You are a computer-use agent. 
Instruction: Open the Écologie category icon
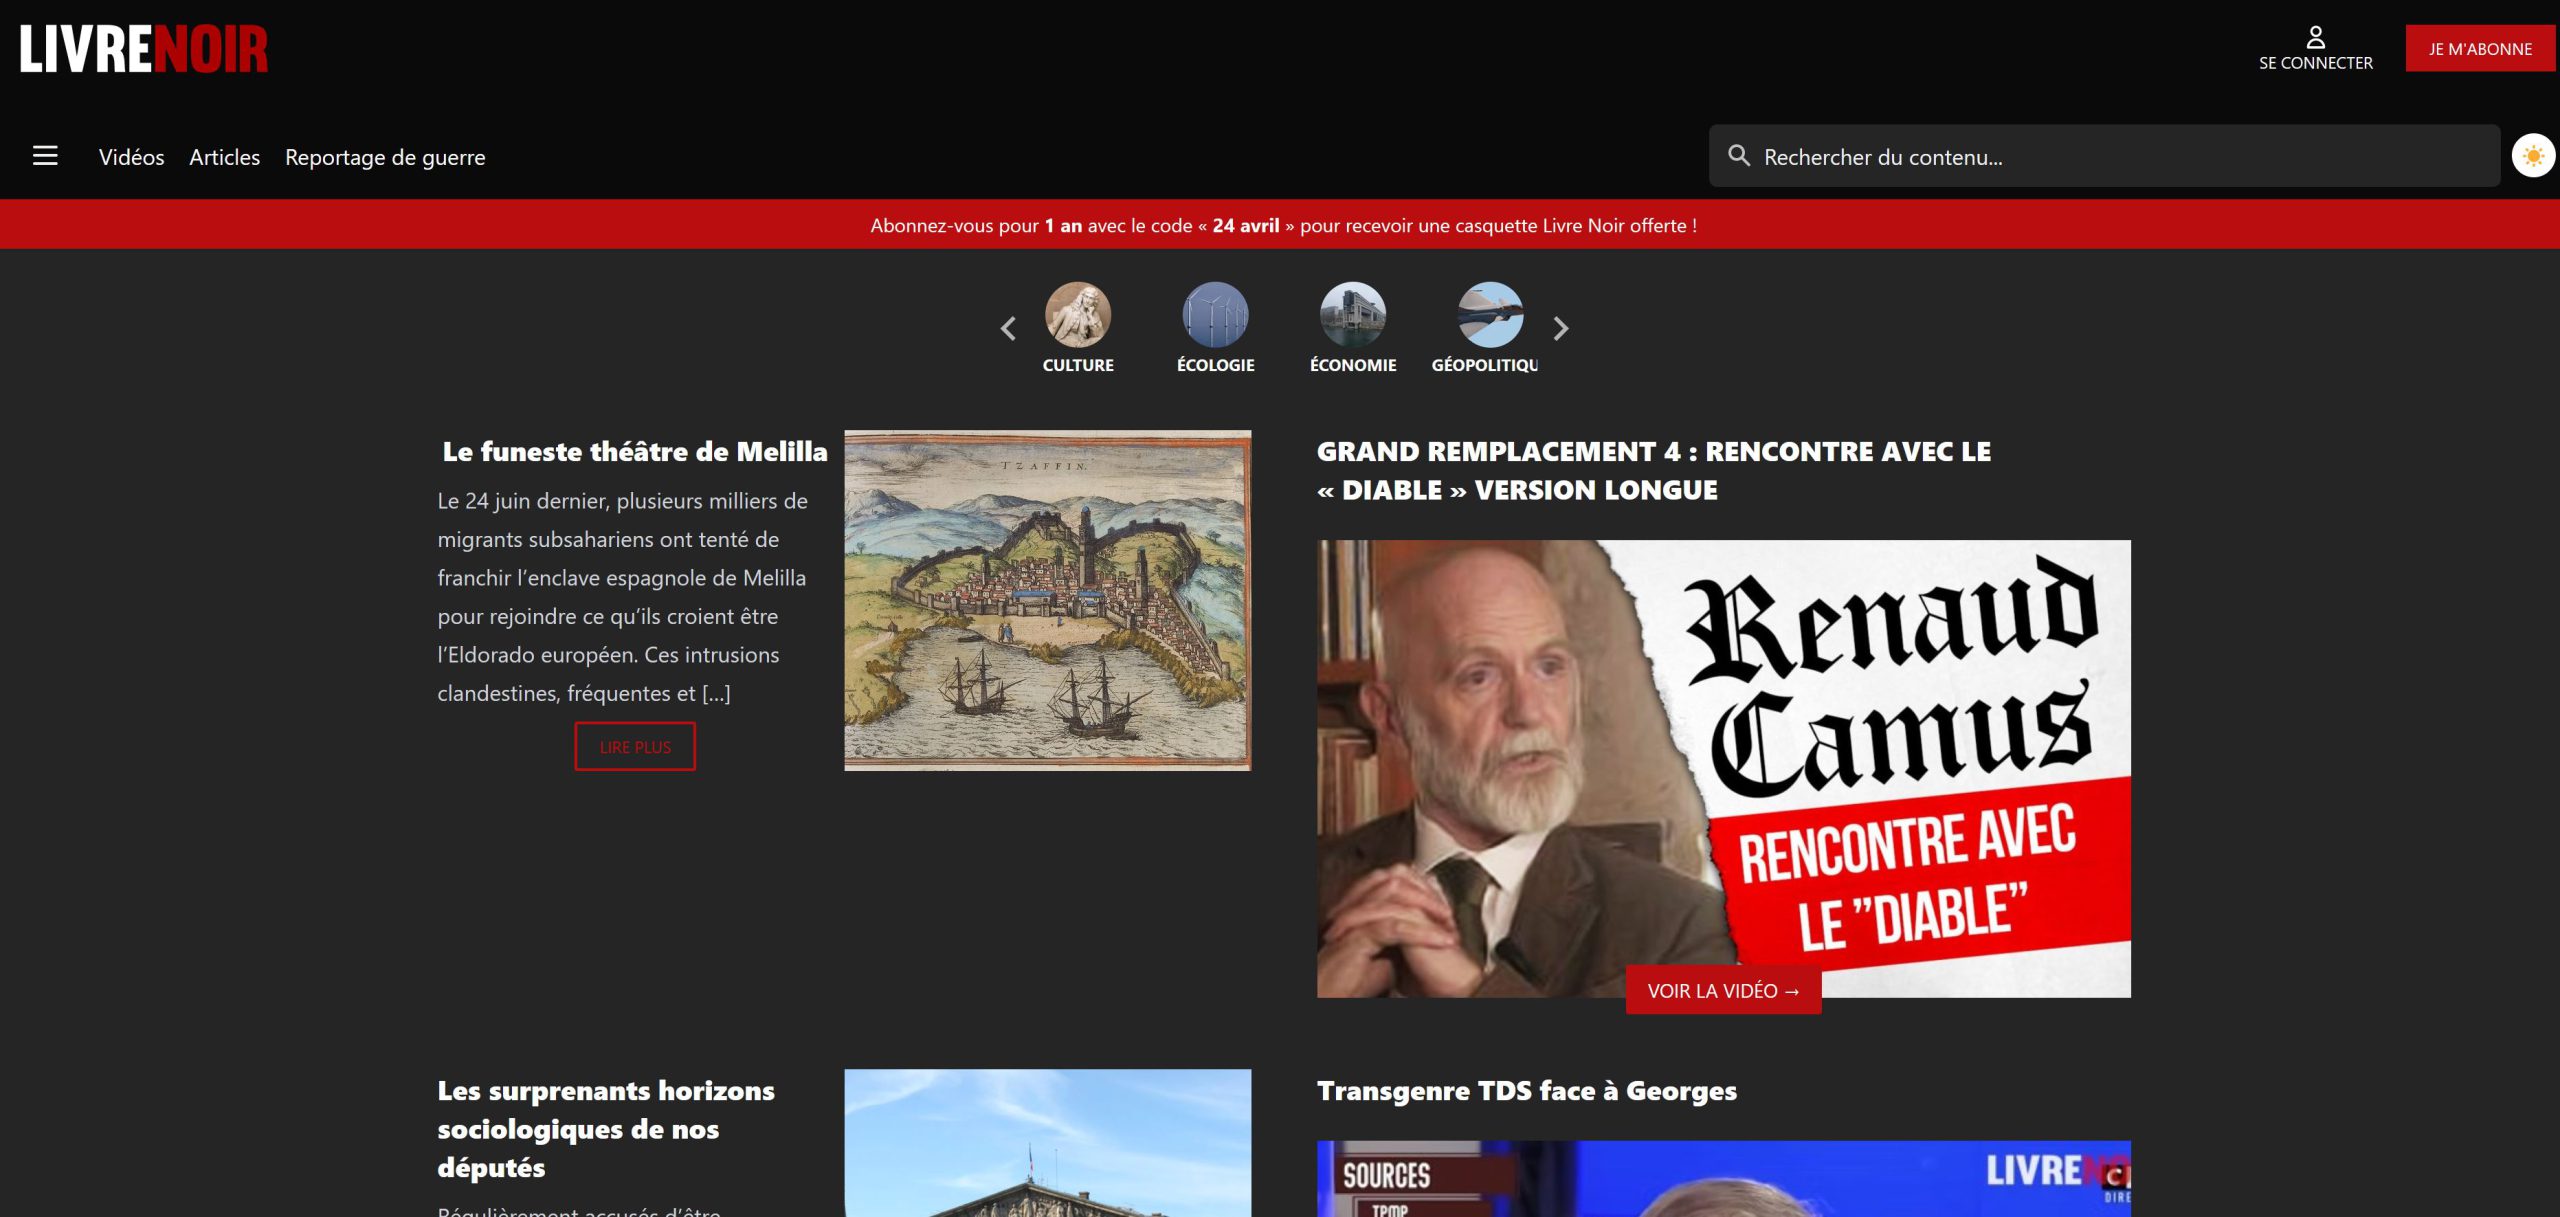pyautogui.click(x=1215, y=314)
